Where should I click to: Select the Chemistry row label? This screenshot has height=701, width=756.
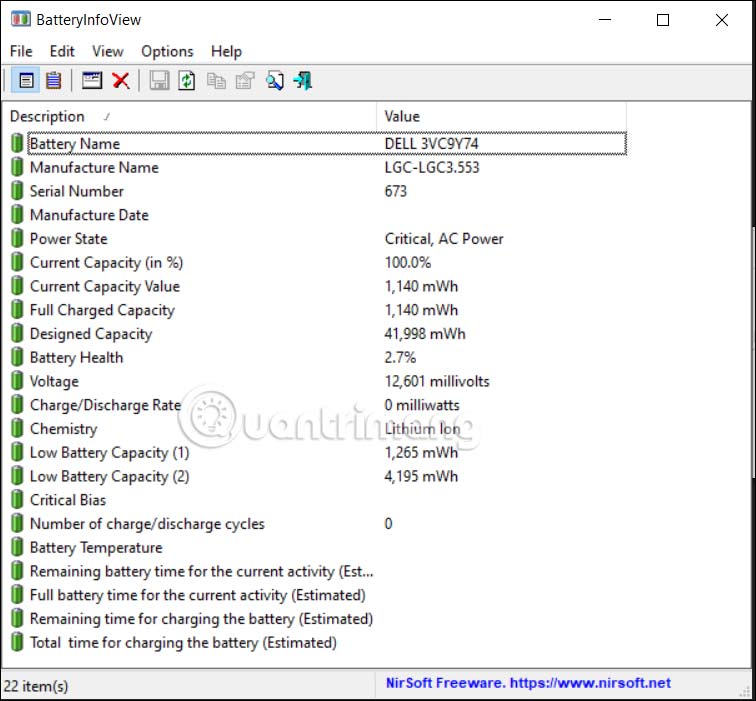click(63, 429)
